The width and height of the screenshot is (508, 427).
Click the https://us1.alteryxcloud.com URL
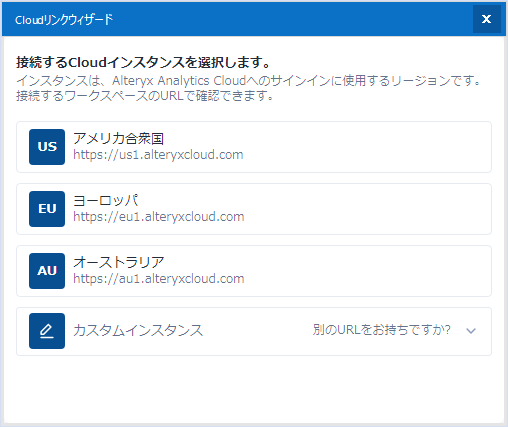(x=158, y=155)
